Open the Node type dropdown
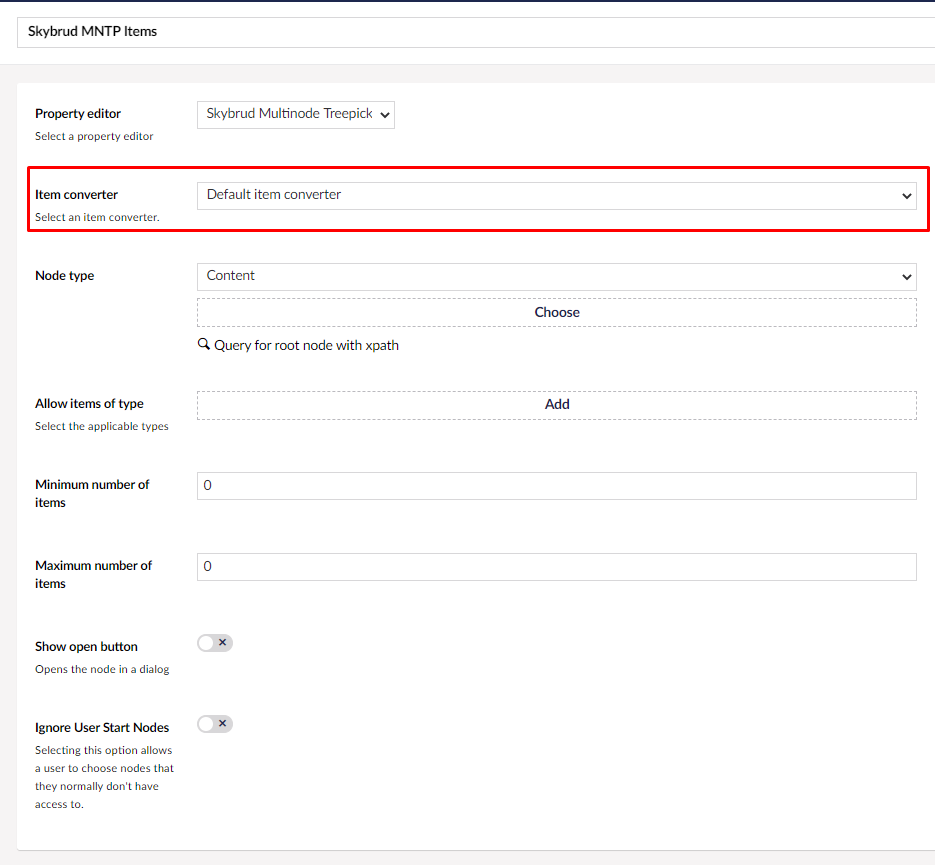 [557, 277]
